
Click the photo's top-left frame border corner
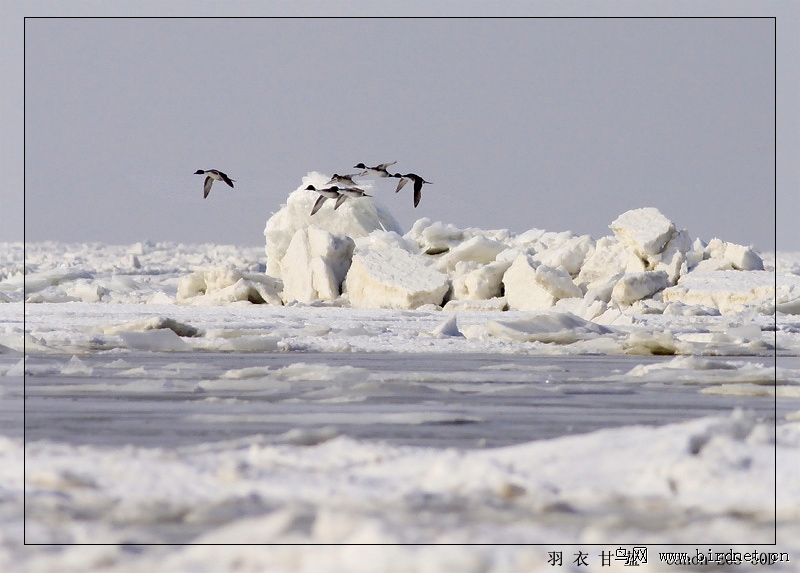tap(25, 18)
